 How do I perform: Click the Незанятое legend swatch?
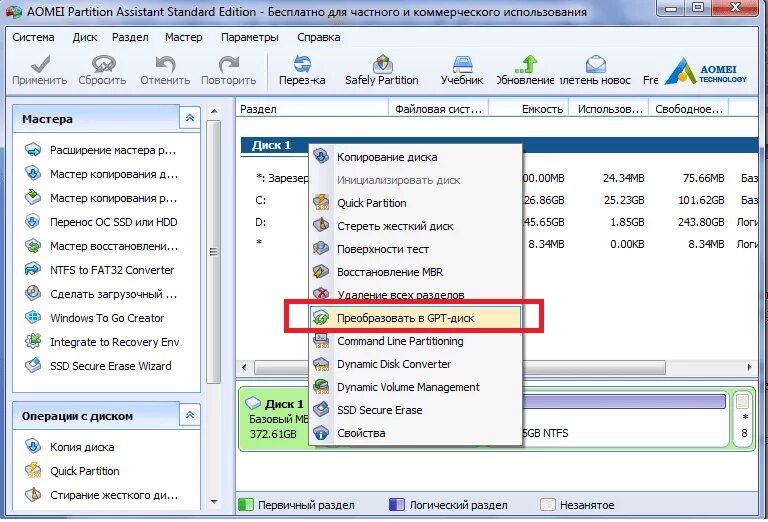click(x=548, y=505)
